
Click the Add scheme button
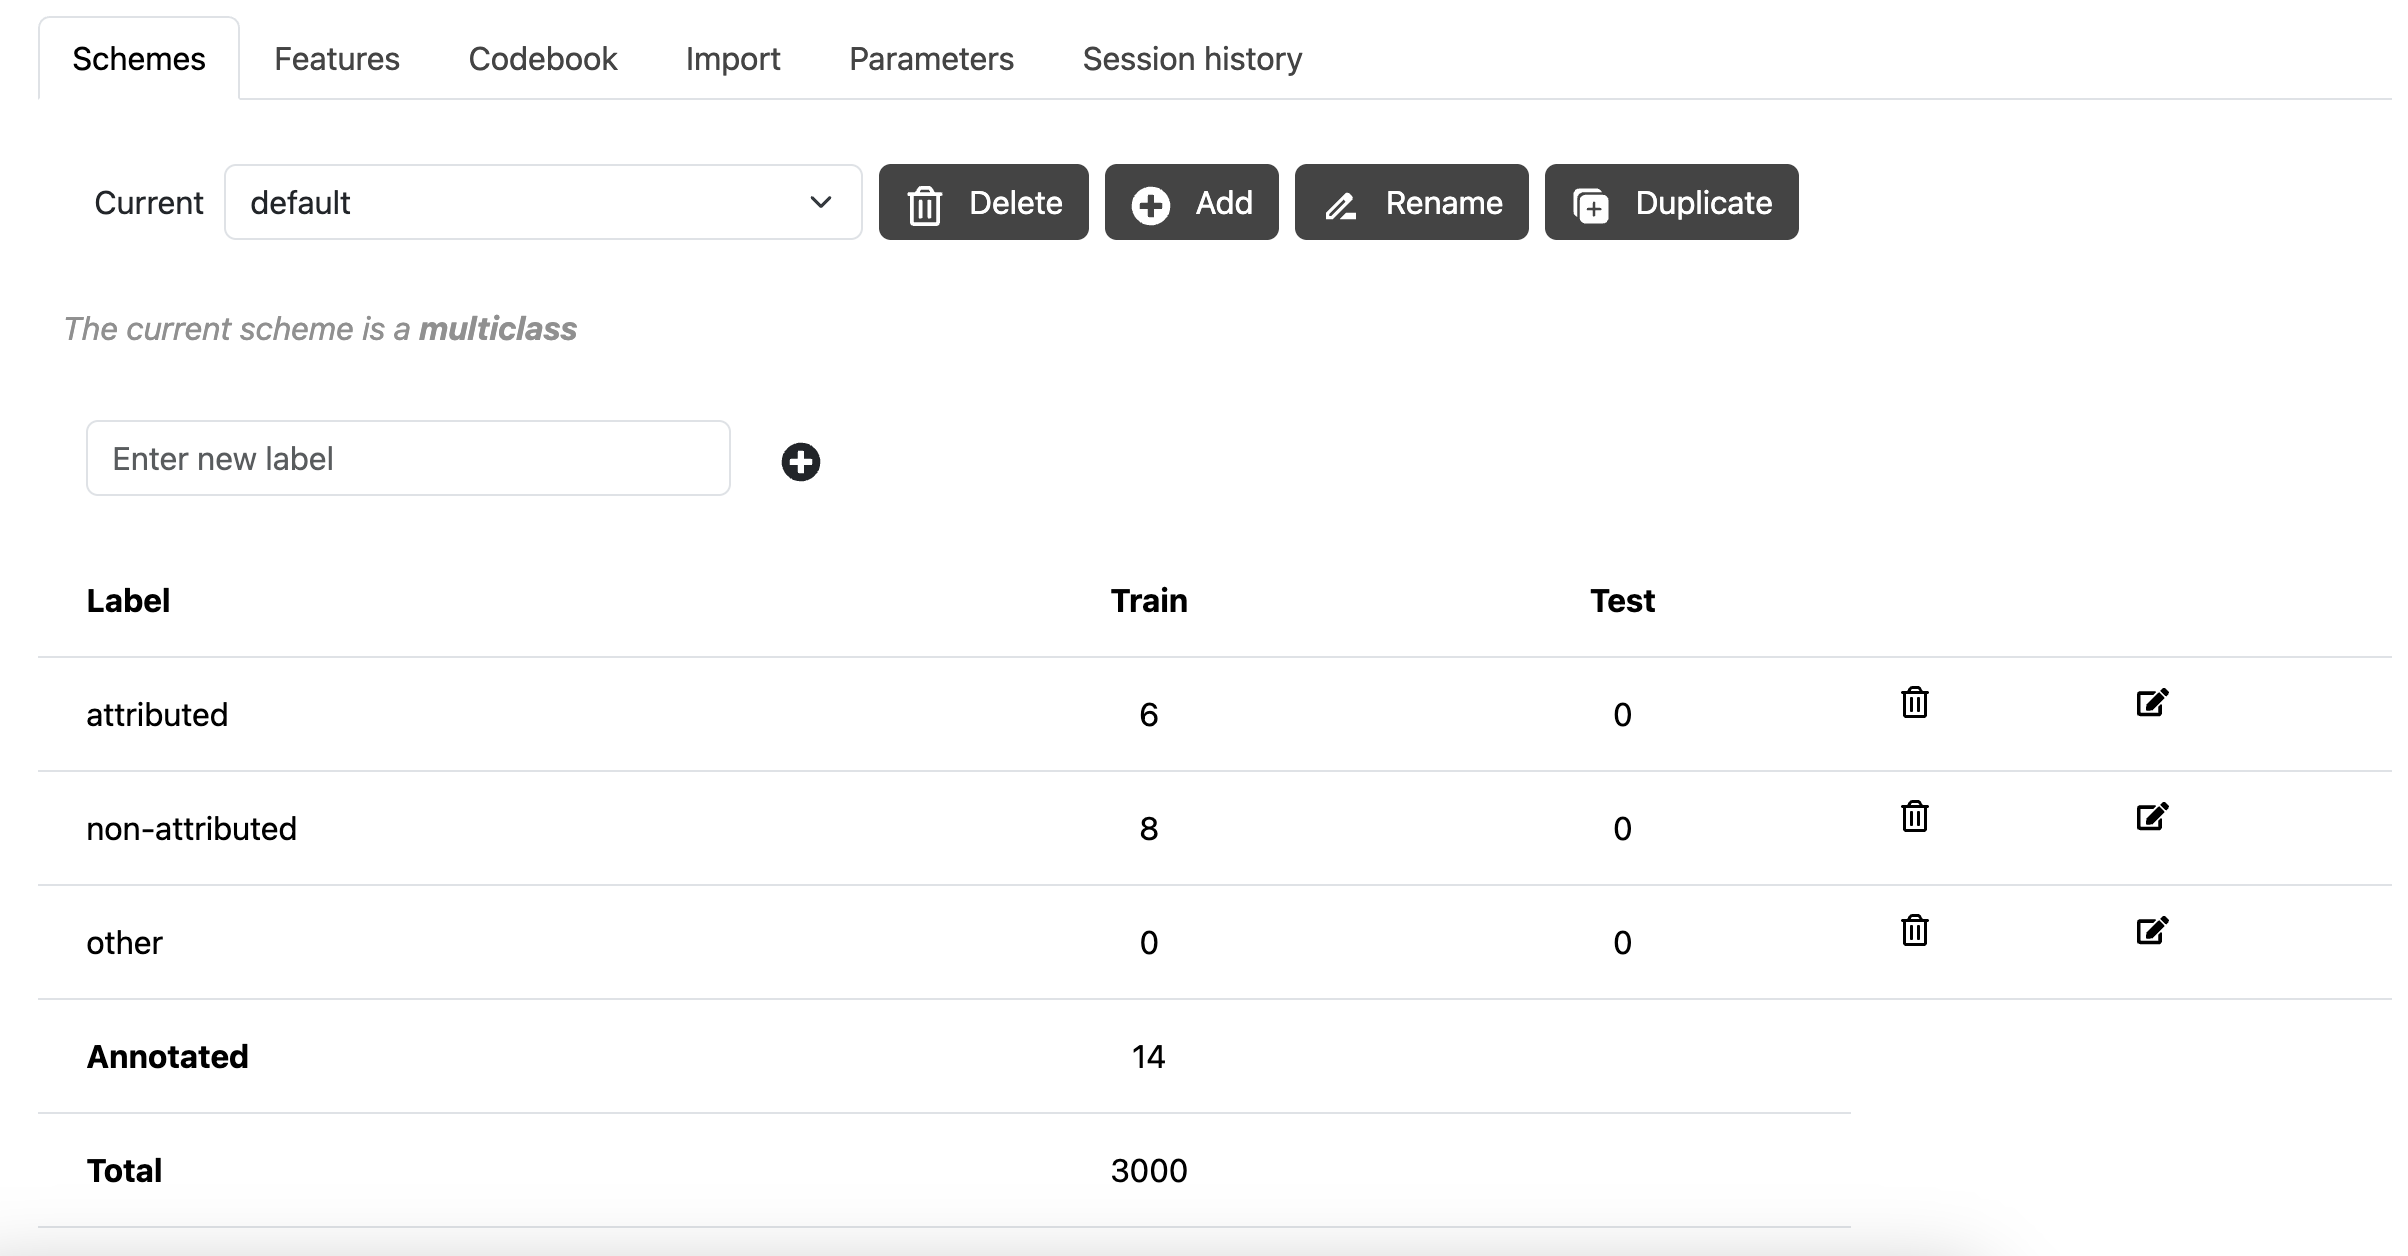tap(1192, 202)
